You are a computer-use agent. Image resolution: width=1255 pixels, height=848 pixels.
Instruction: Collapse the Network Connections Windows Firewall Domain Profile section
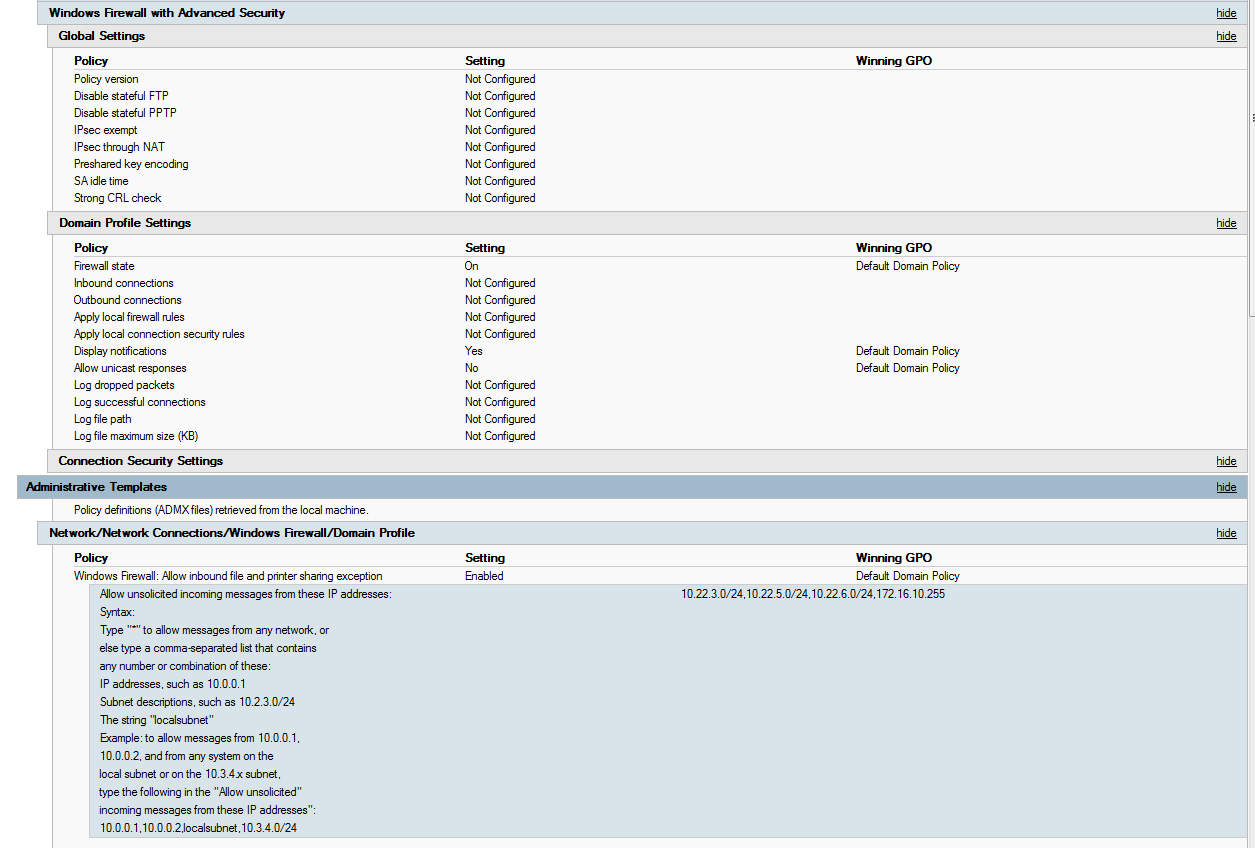point(1226,532)
